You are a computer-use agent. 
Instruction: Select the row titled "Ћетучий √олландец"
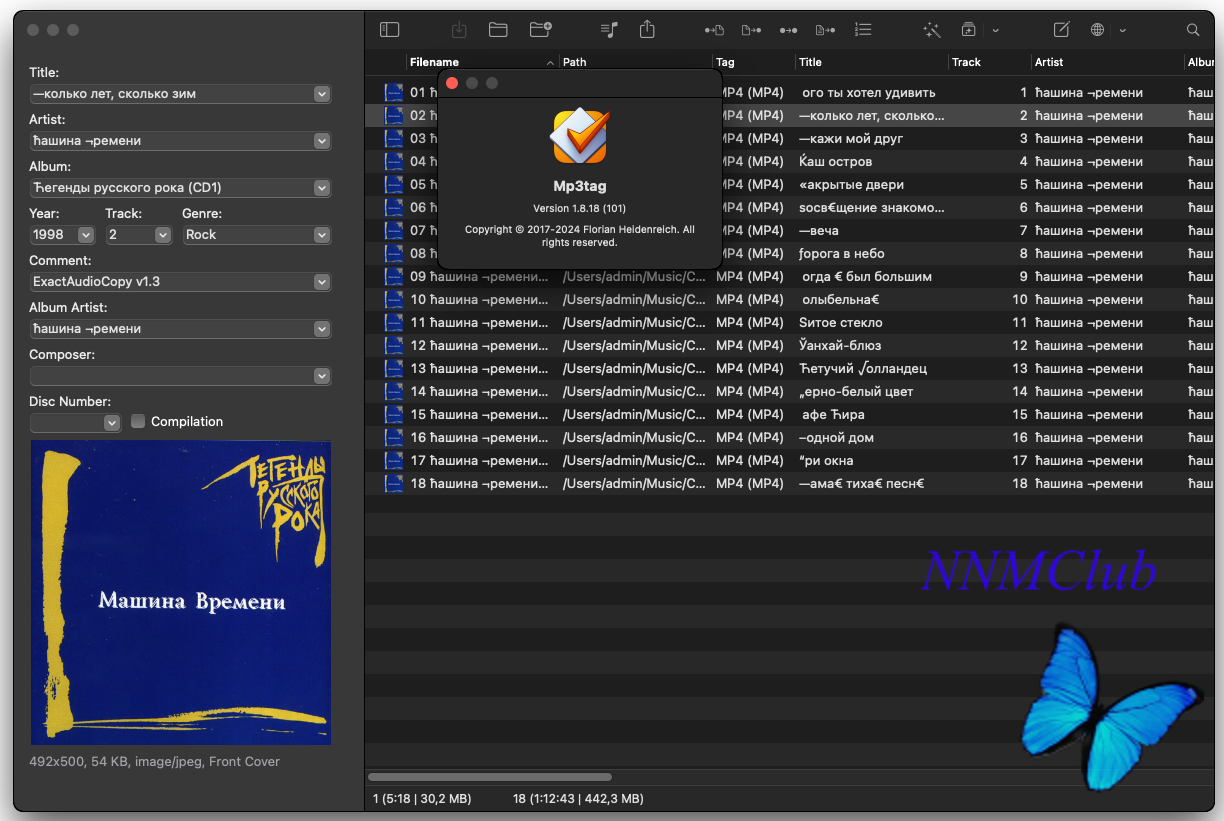coord(790,368)
